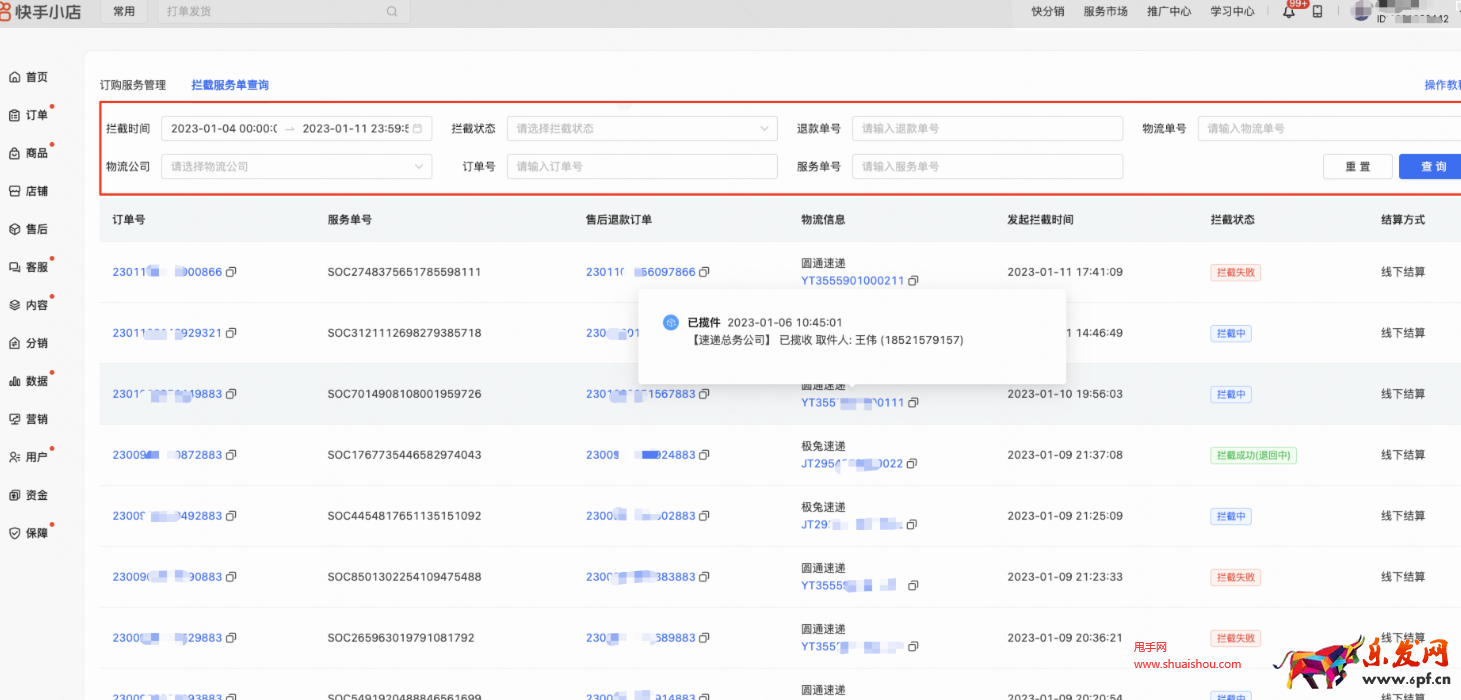Open the 常用 dropdown button

[124, 12]
